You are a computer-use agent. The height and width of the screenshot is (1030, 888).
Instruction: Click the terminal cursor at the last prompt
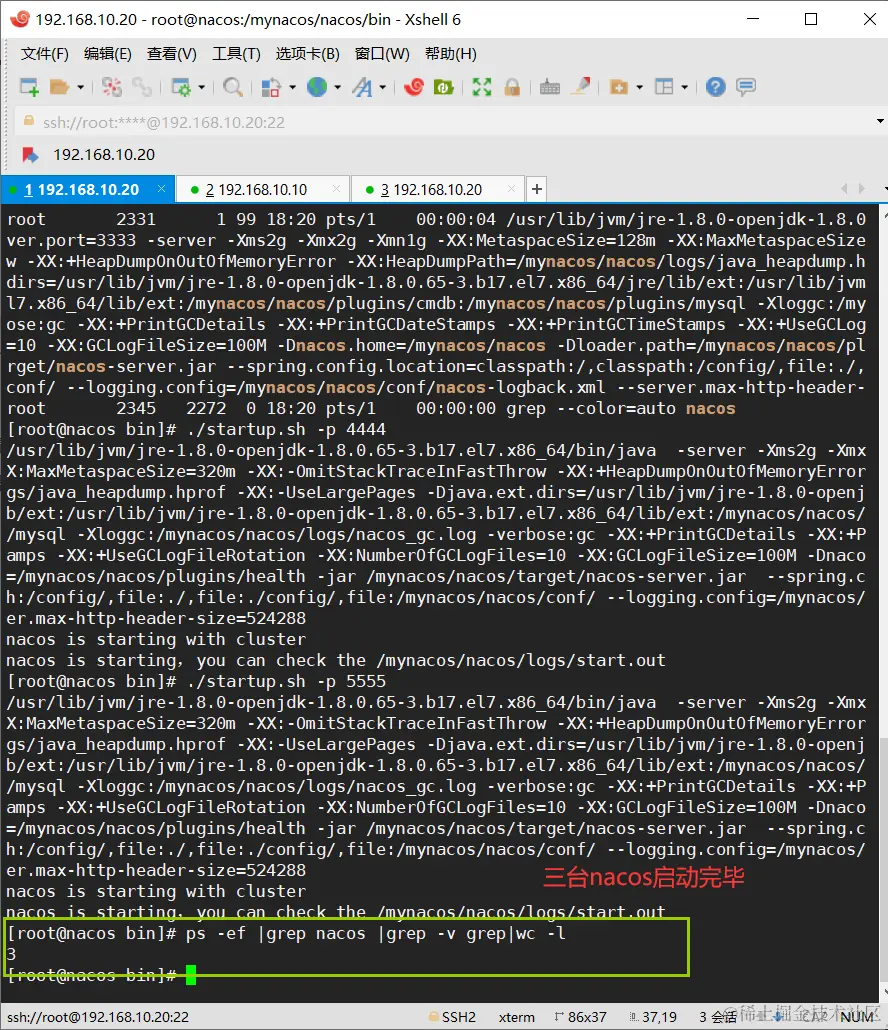[x=191, y=975]
